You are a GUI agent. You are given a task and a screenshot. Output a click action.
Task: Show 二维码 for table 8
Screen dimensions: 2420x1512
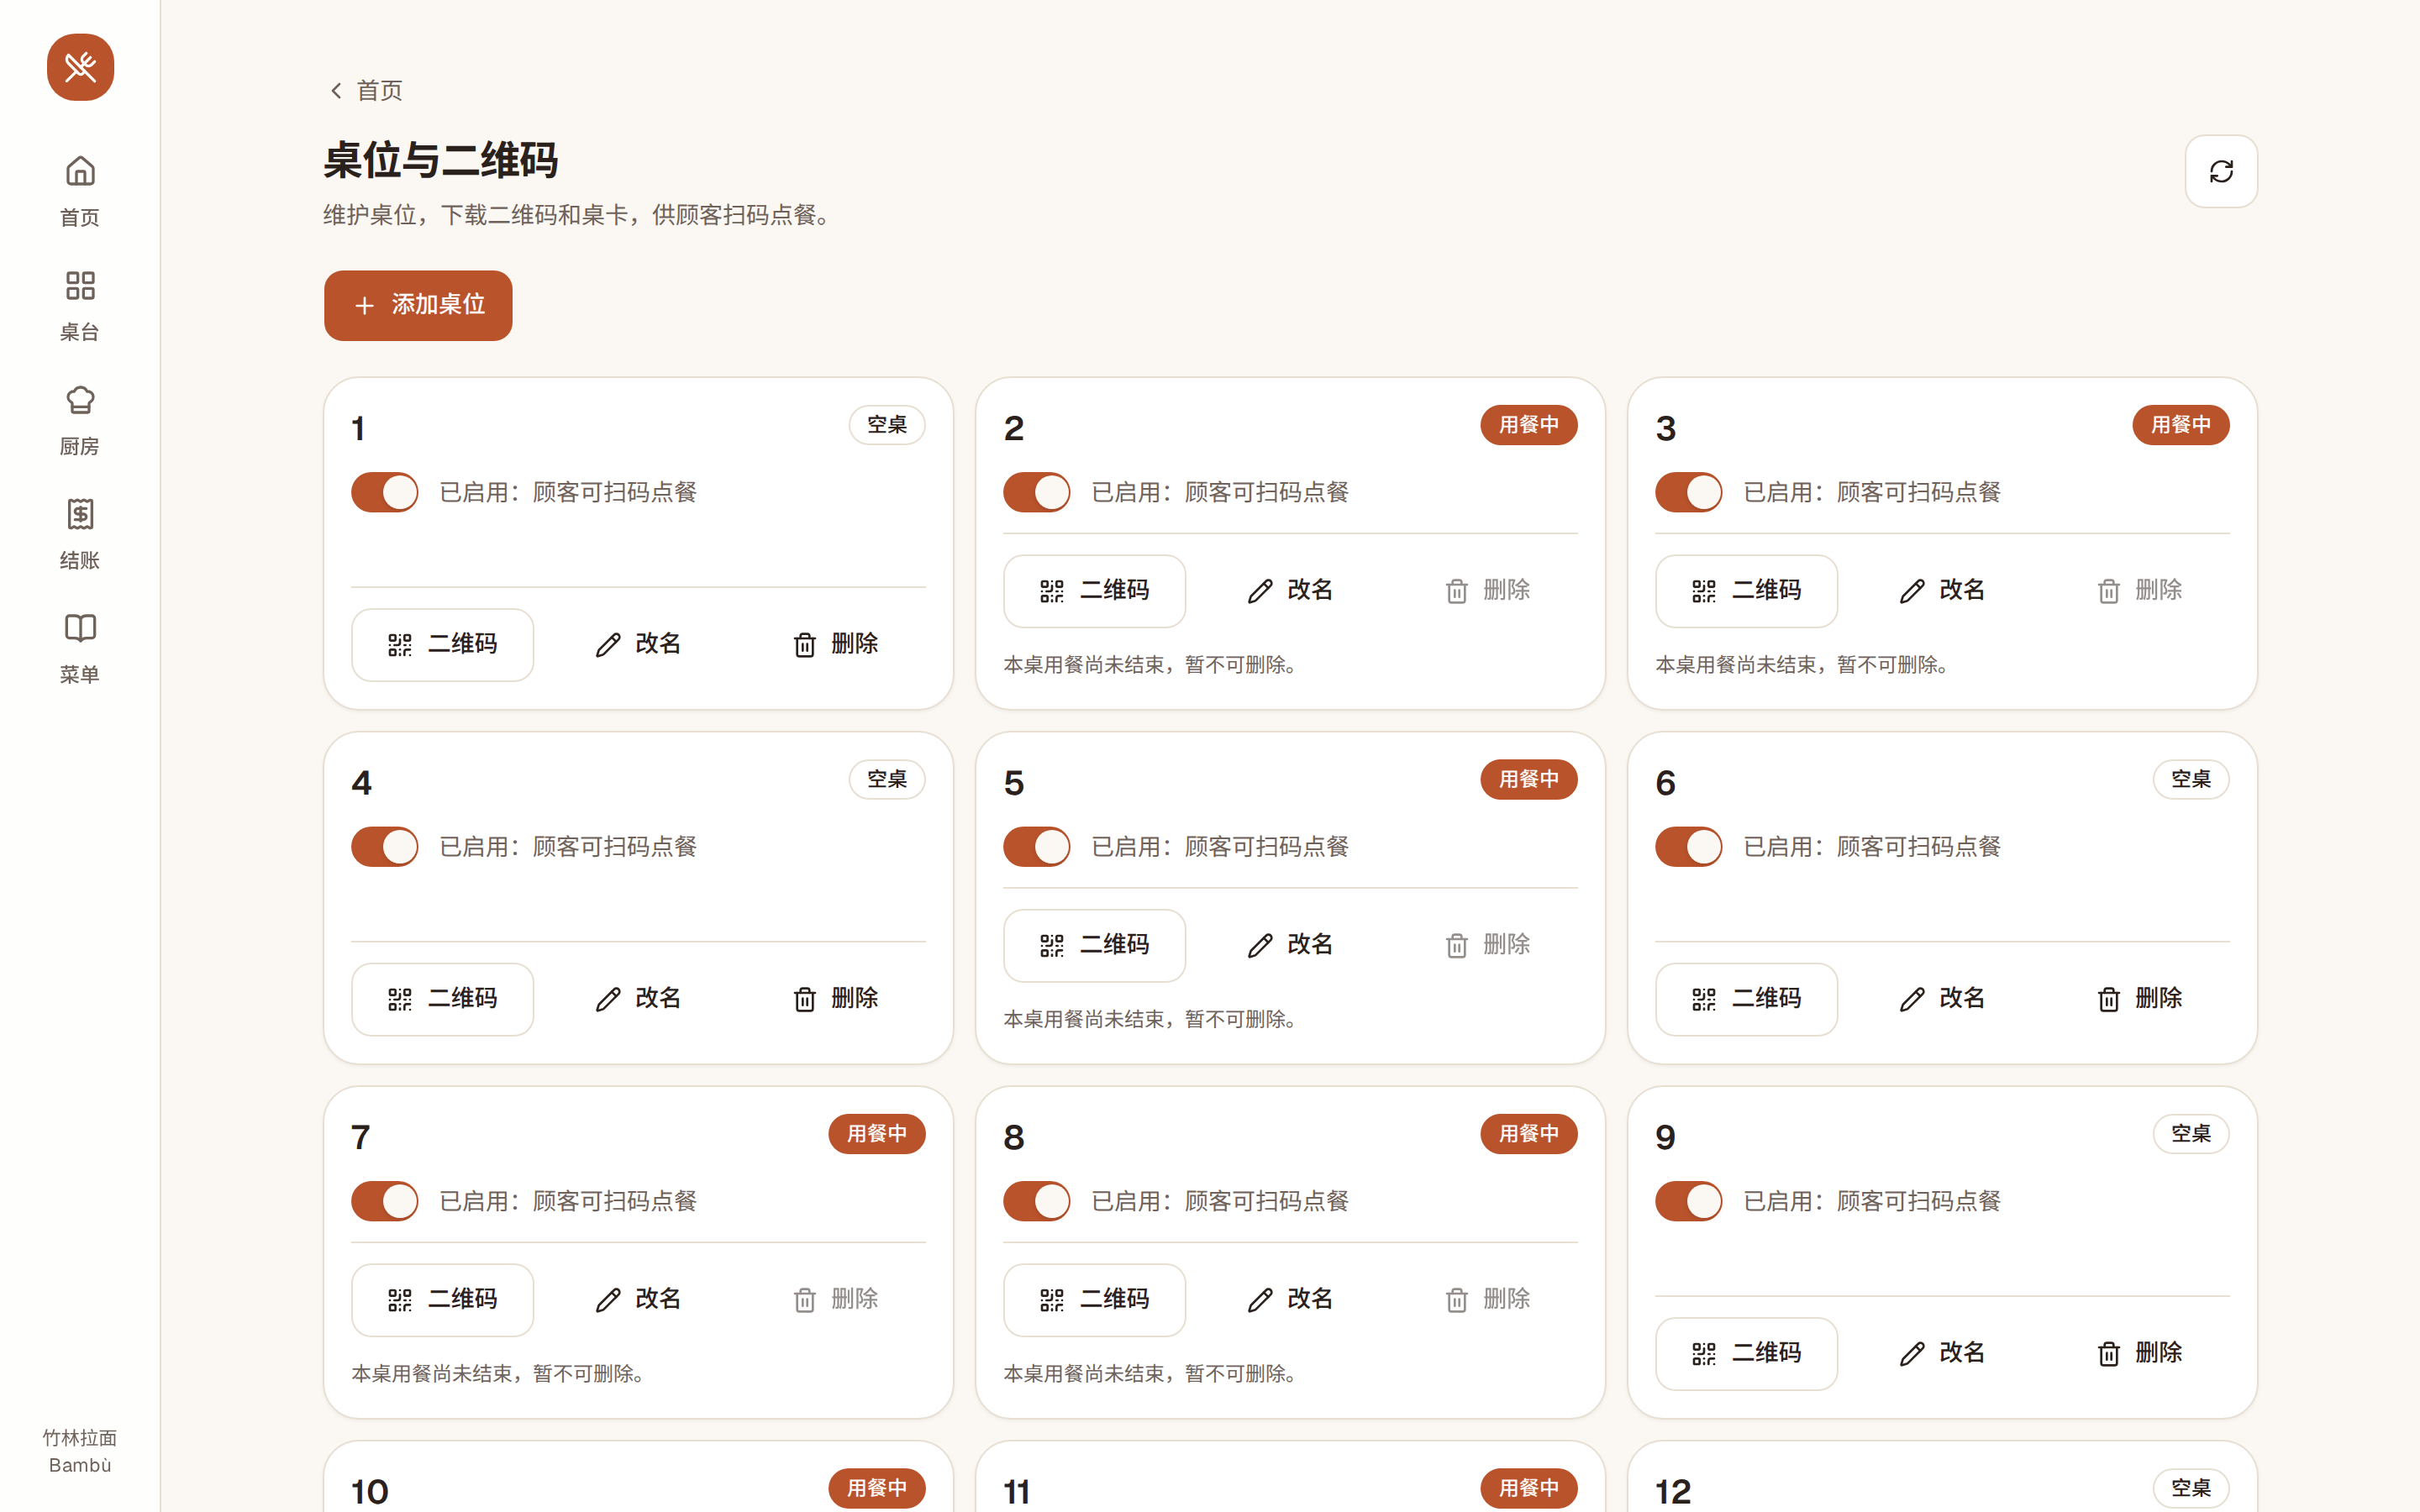click(1094, 1300)
